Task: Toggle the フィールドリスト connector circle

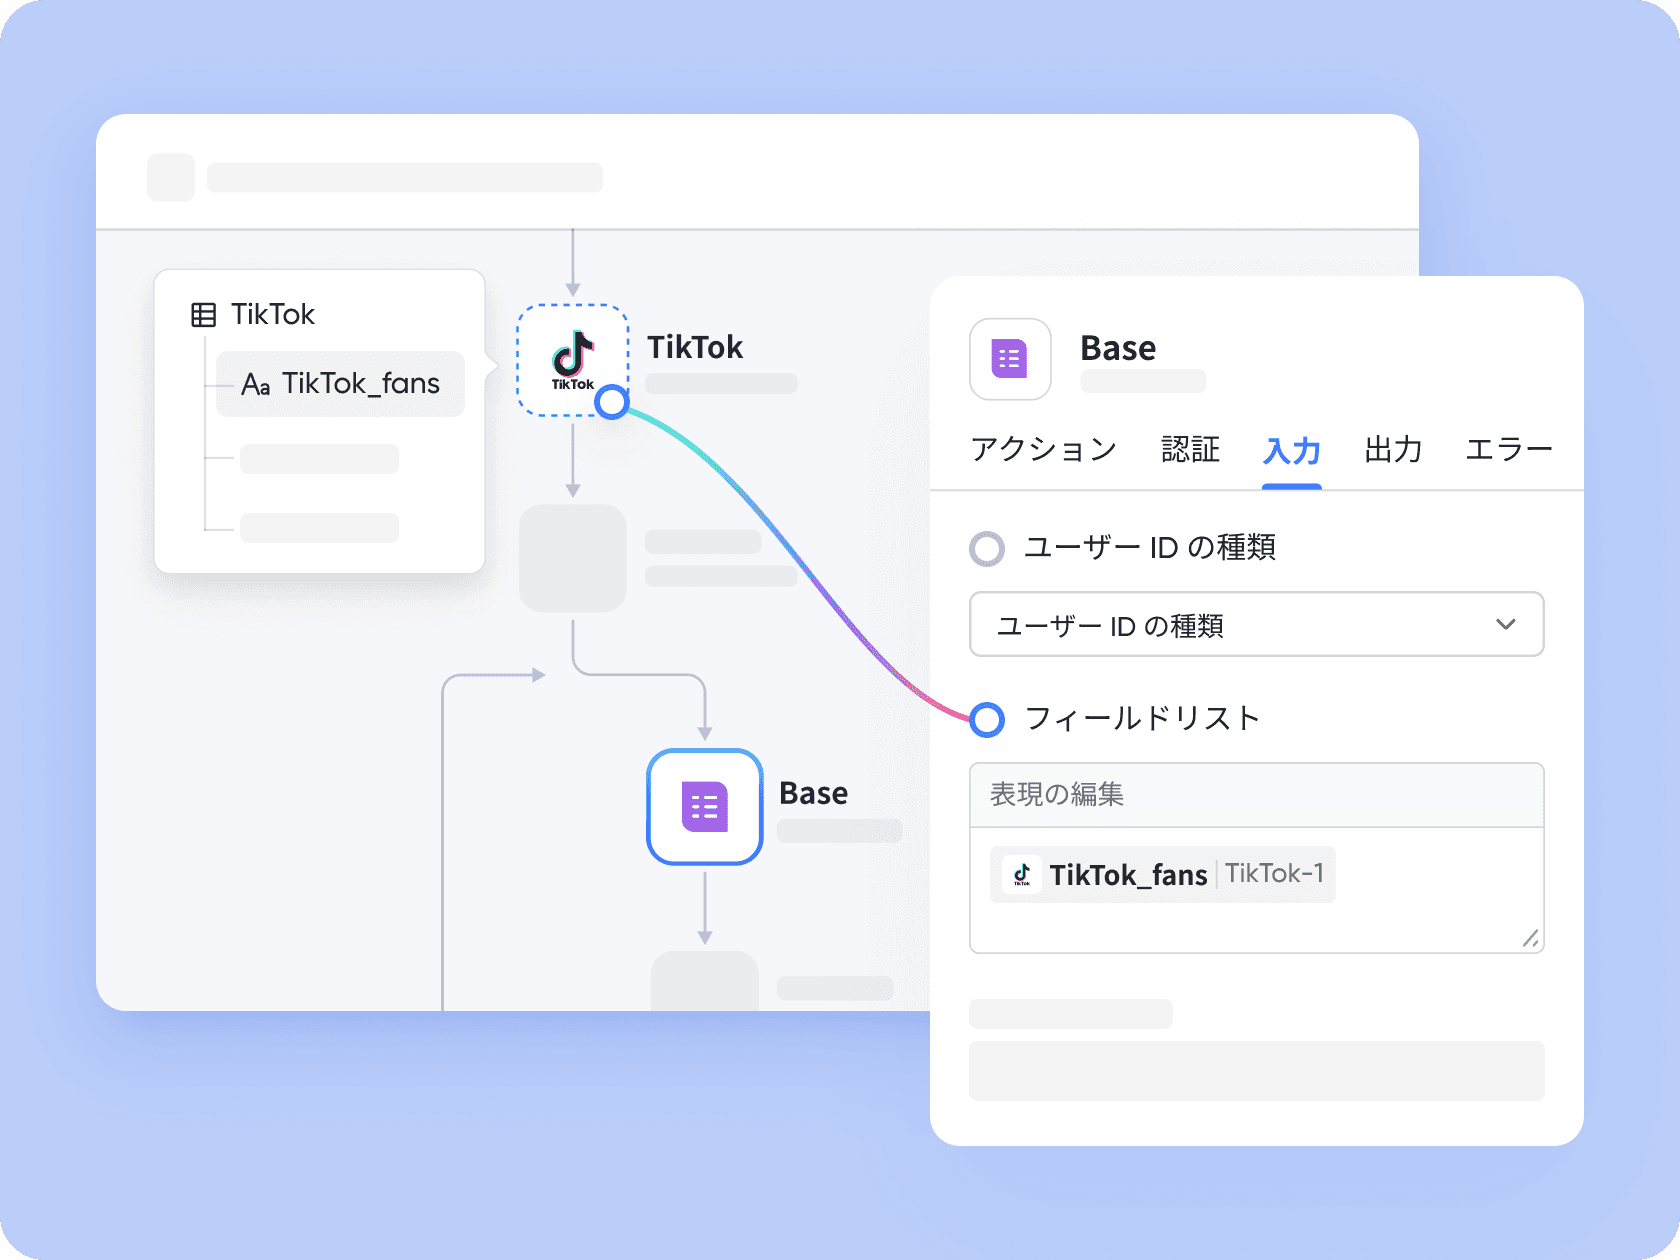Action: coord(987,719)
